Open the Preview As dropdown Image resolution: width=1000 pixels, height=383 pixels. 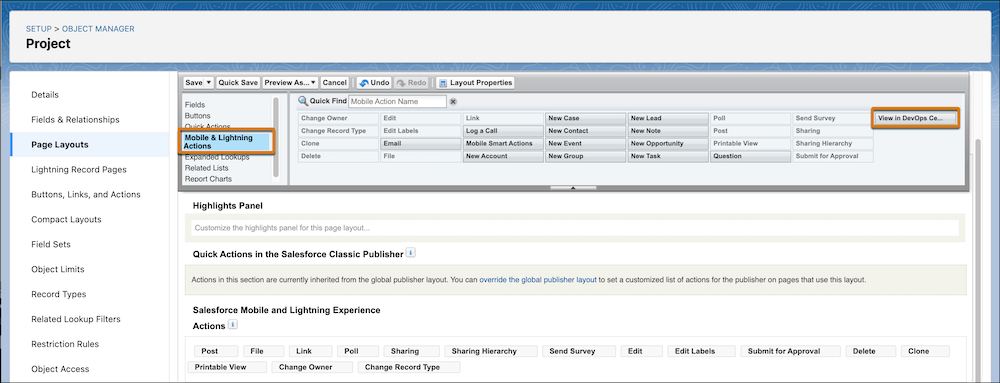click(290, 83)
